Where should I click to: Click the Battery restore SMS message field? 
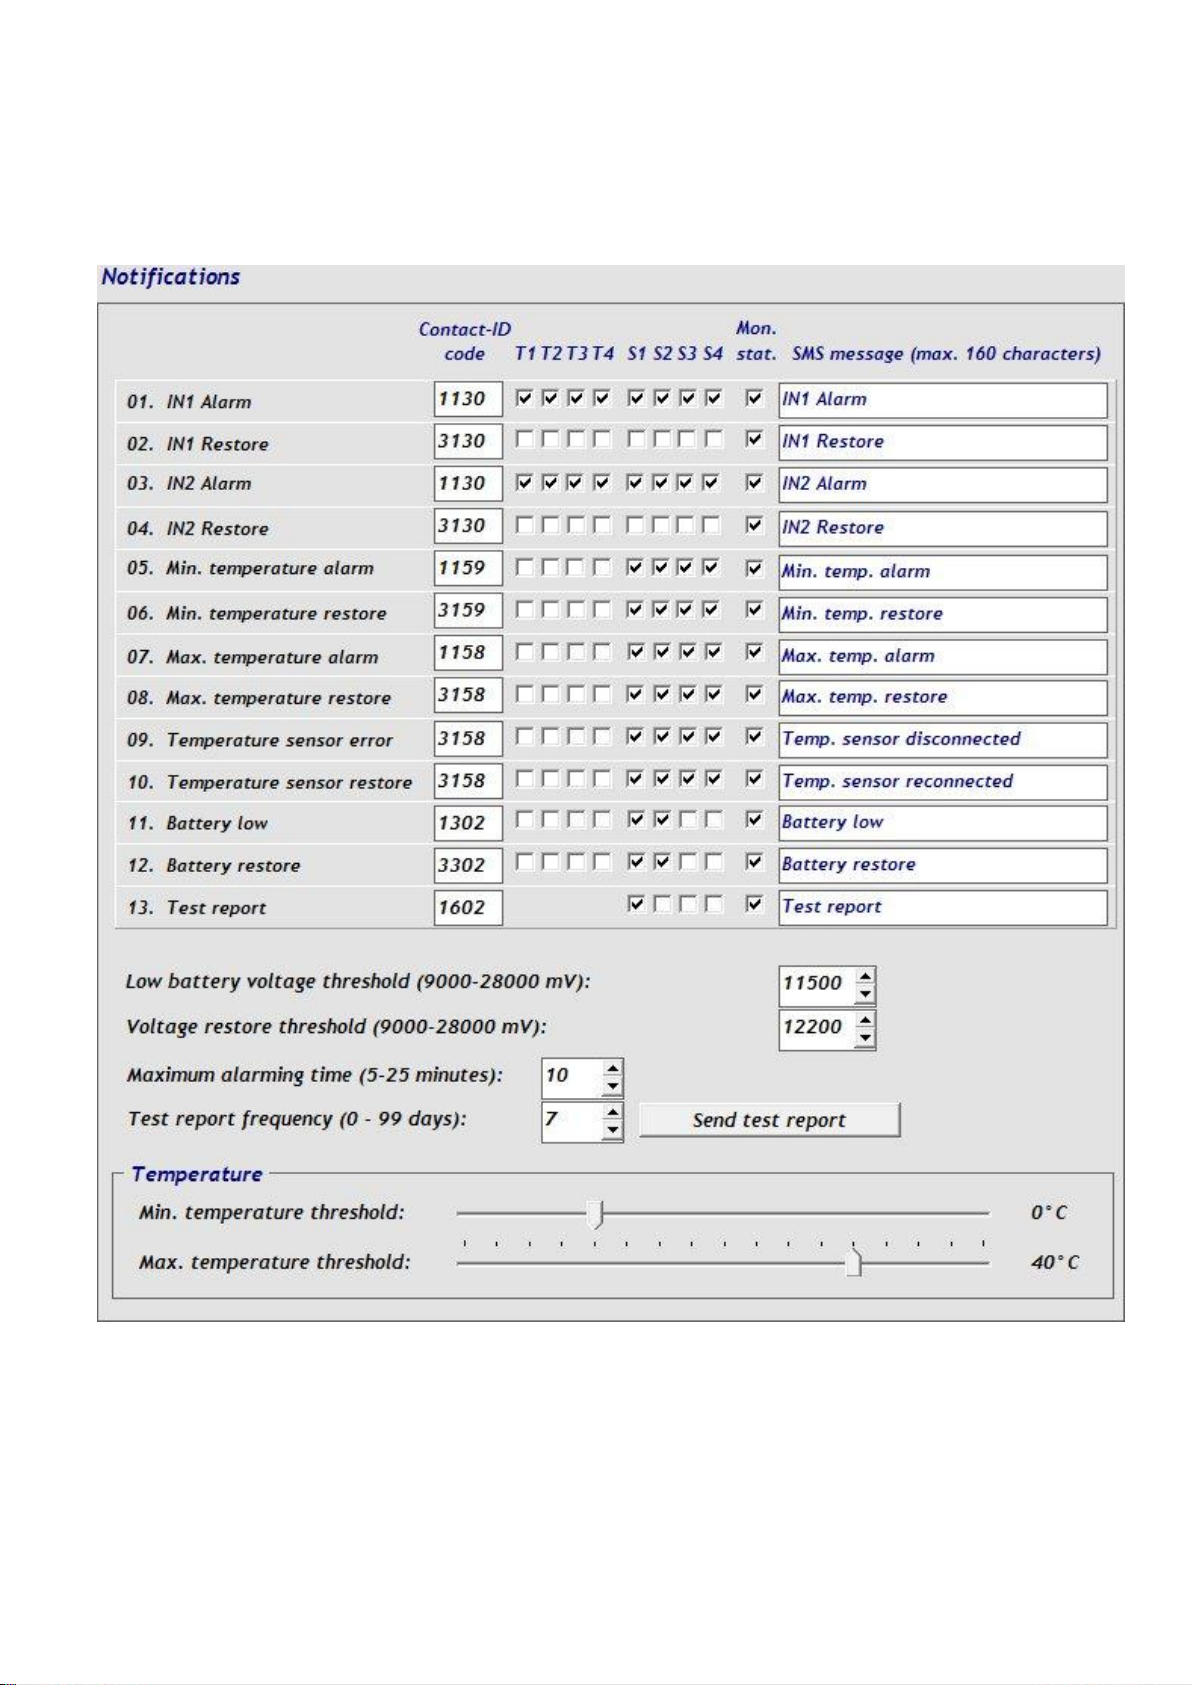942,865
